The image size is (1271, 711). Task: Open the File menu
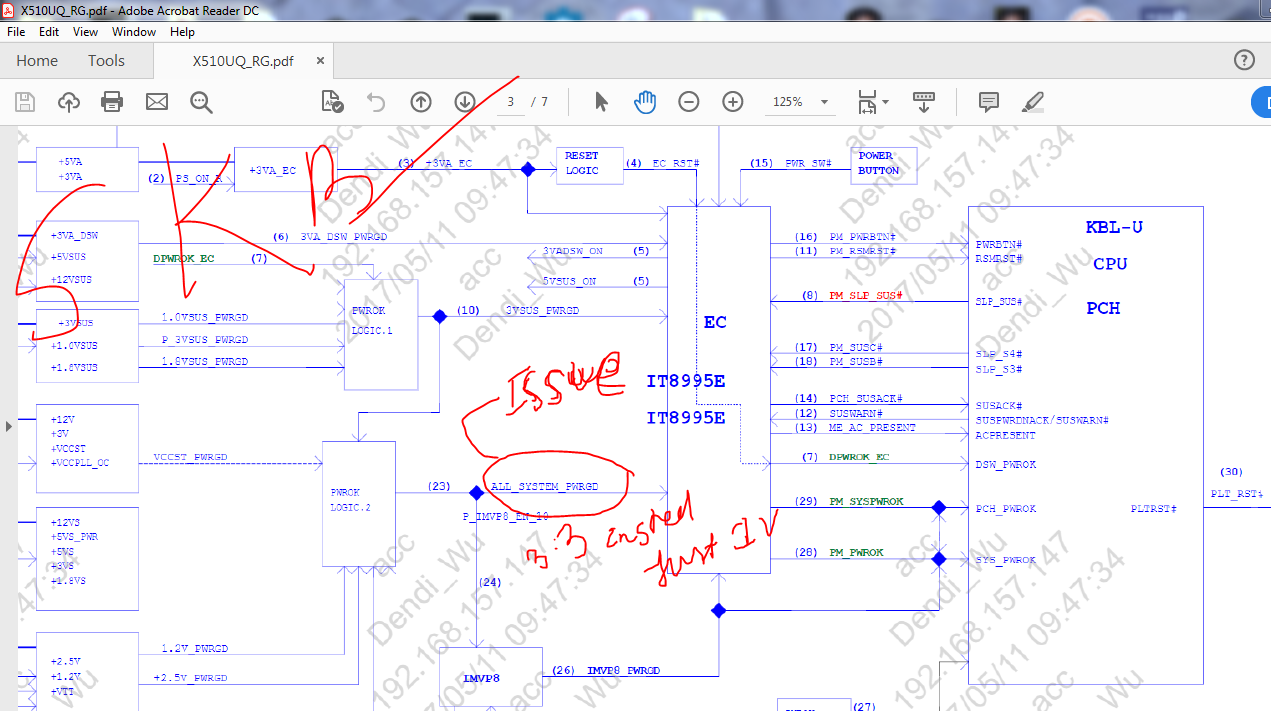[x=16, y=32]
